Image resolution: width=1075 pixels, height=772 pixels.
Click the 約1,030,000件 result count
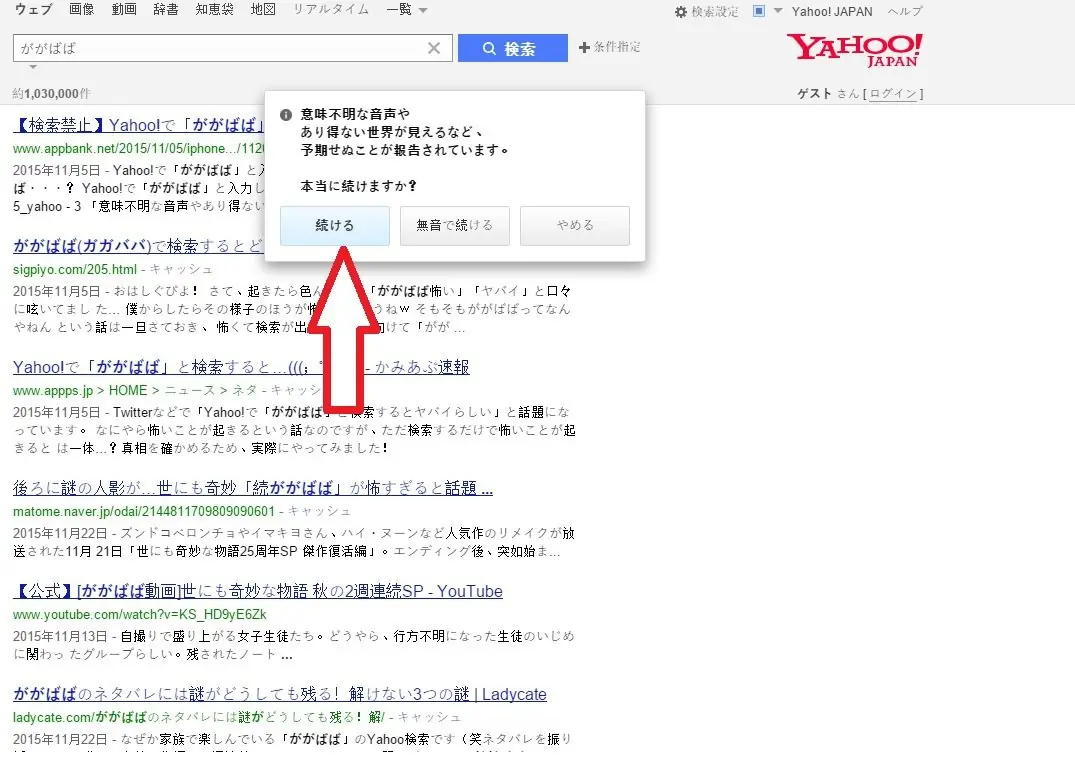(51, 94)
